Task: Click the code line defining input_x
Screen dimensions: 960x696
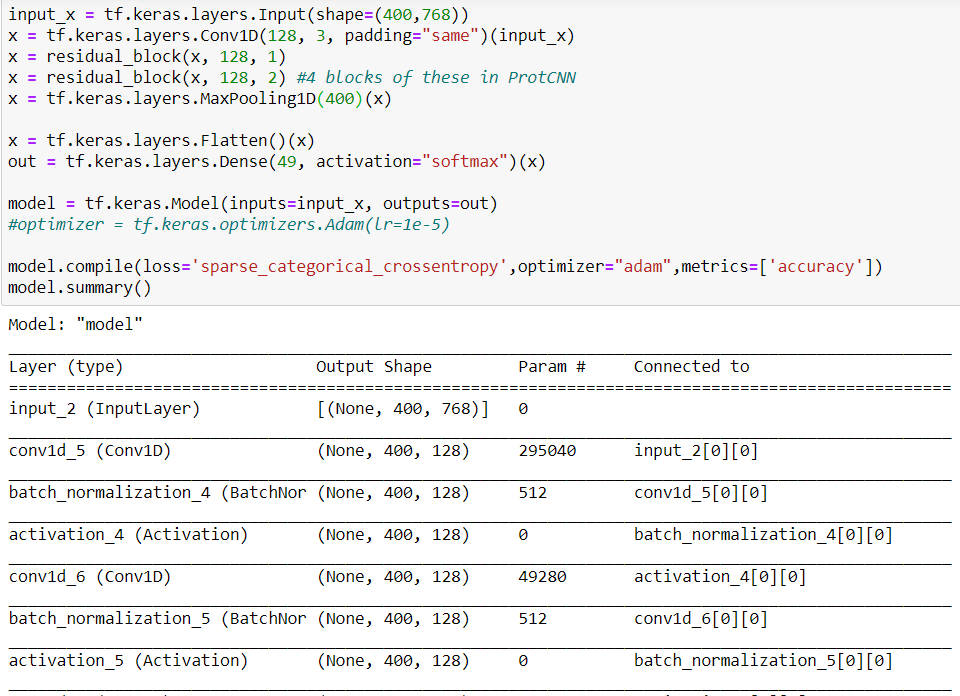Action: tap(238, 15)
